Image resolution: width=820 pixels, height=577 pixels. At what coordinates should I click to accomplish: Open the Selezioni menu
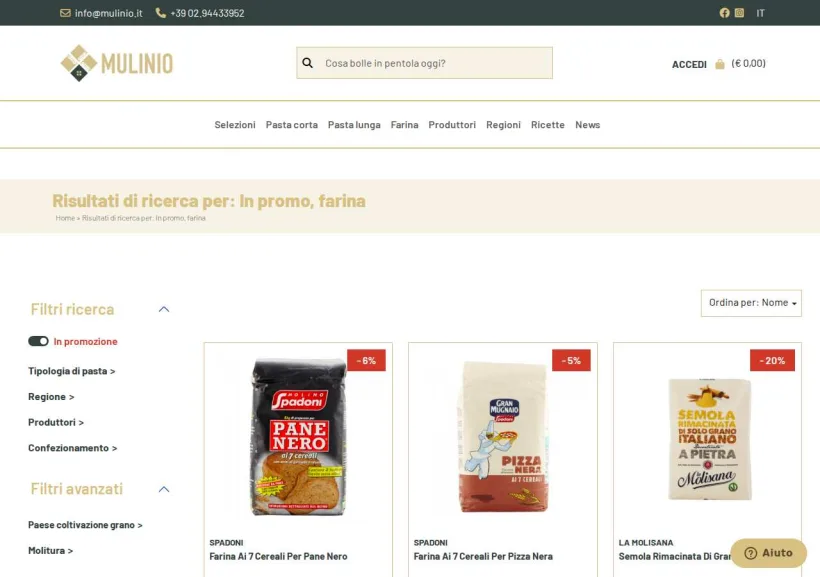pos(235,125)
